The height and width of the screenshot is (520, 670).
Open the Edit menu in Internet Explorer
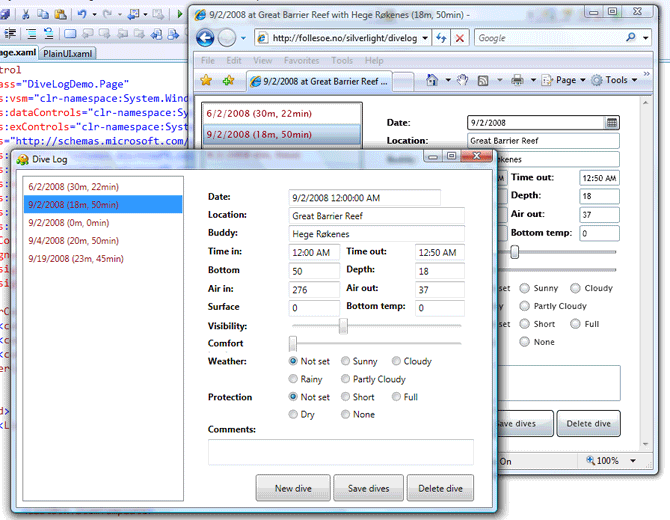click(x=234, y=61)
